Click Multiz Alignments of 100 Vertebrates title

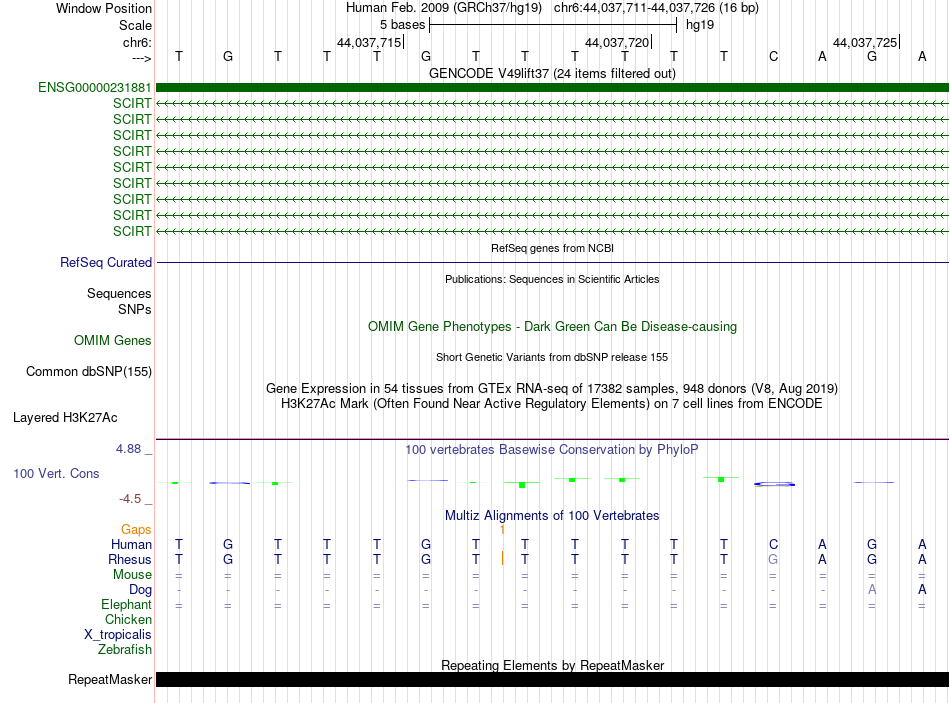552,516
